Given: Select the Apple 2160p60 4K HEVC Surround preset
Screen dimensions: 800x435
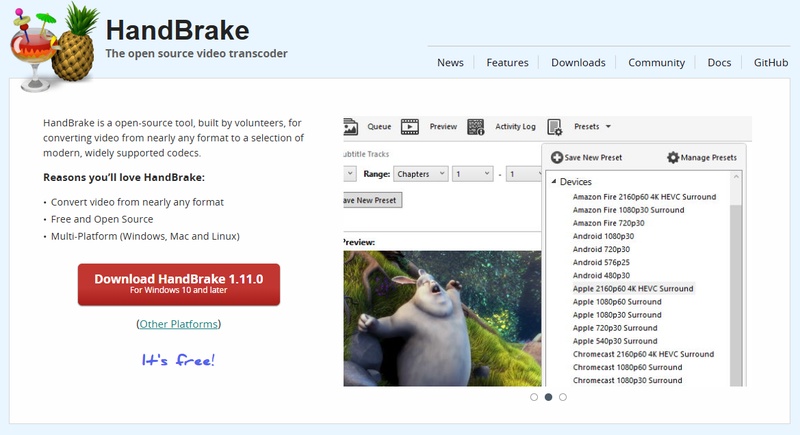Looking at the screenshot, I should click(632, 288).
